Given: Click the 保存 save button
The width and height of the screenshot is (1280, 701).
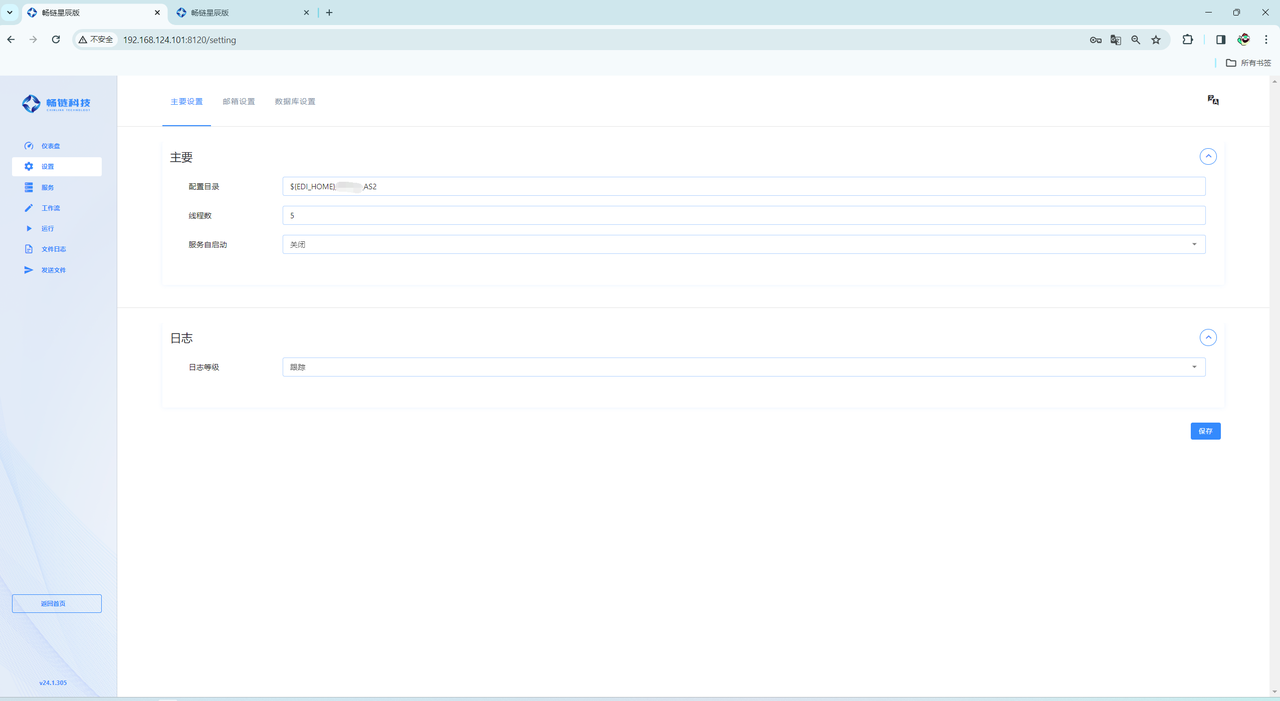Looking at the screenshot, I should pos(1205,431).
